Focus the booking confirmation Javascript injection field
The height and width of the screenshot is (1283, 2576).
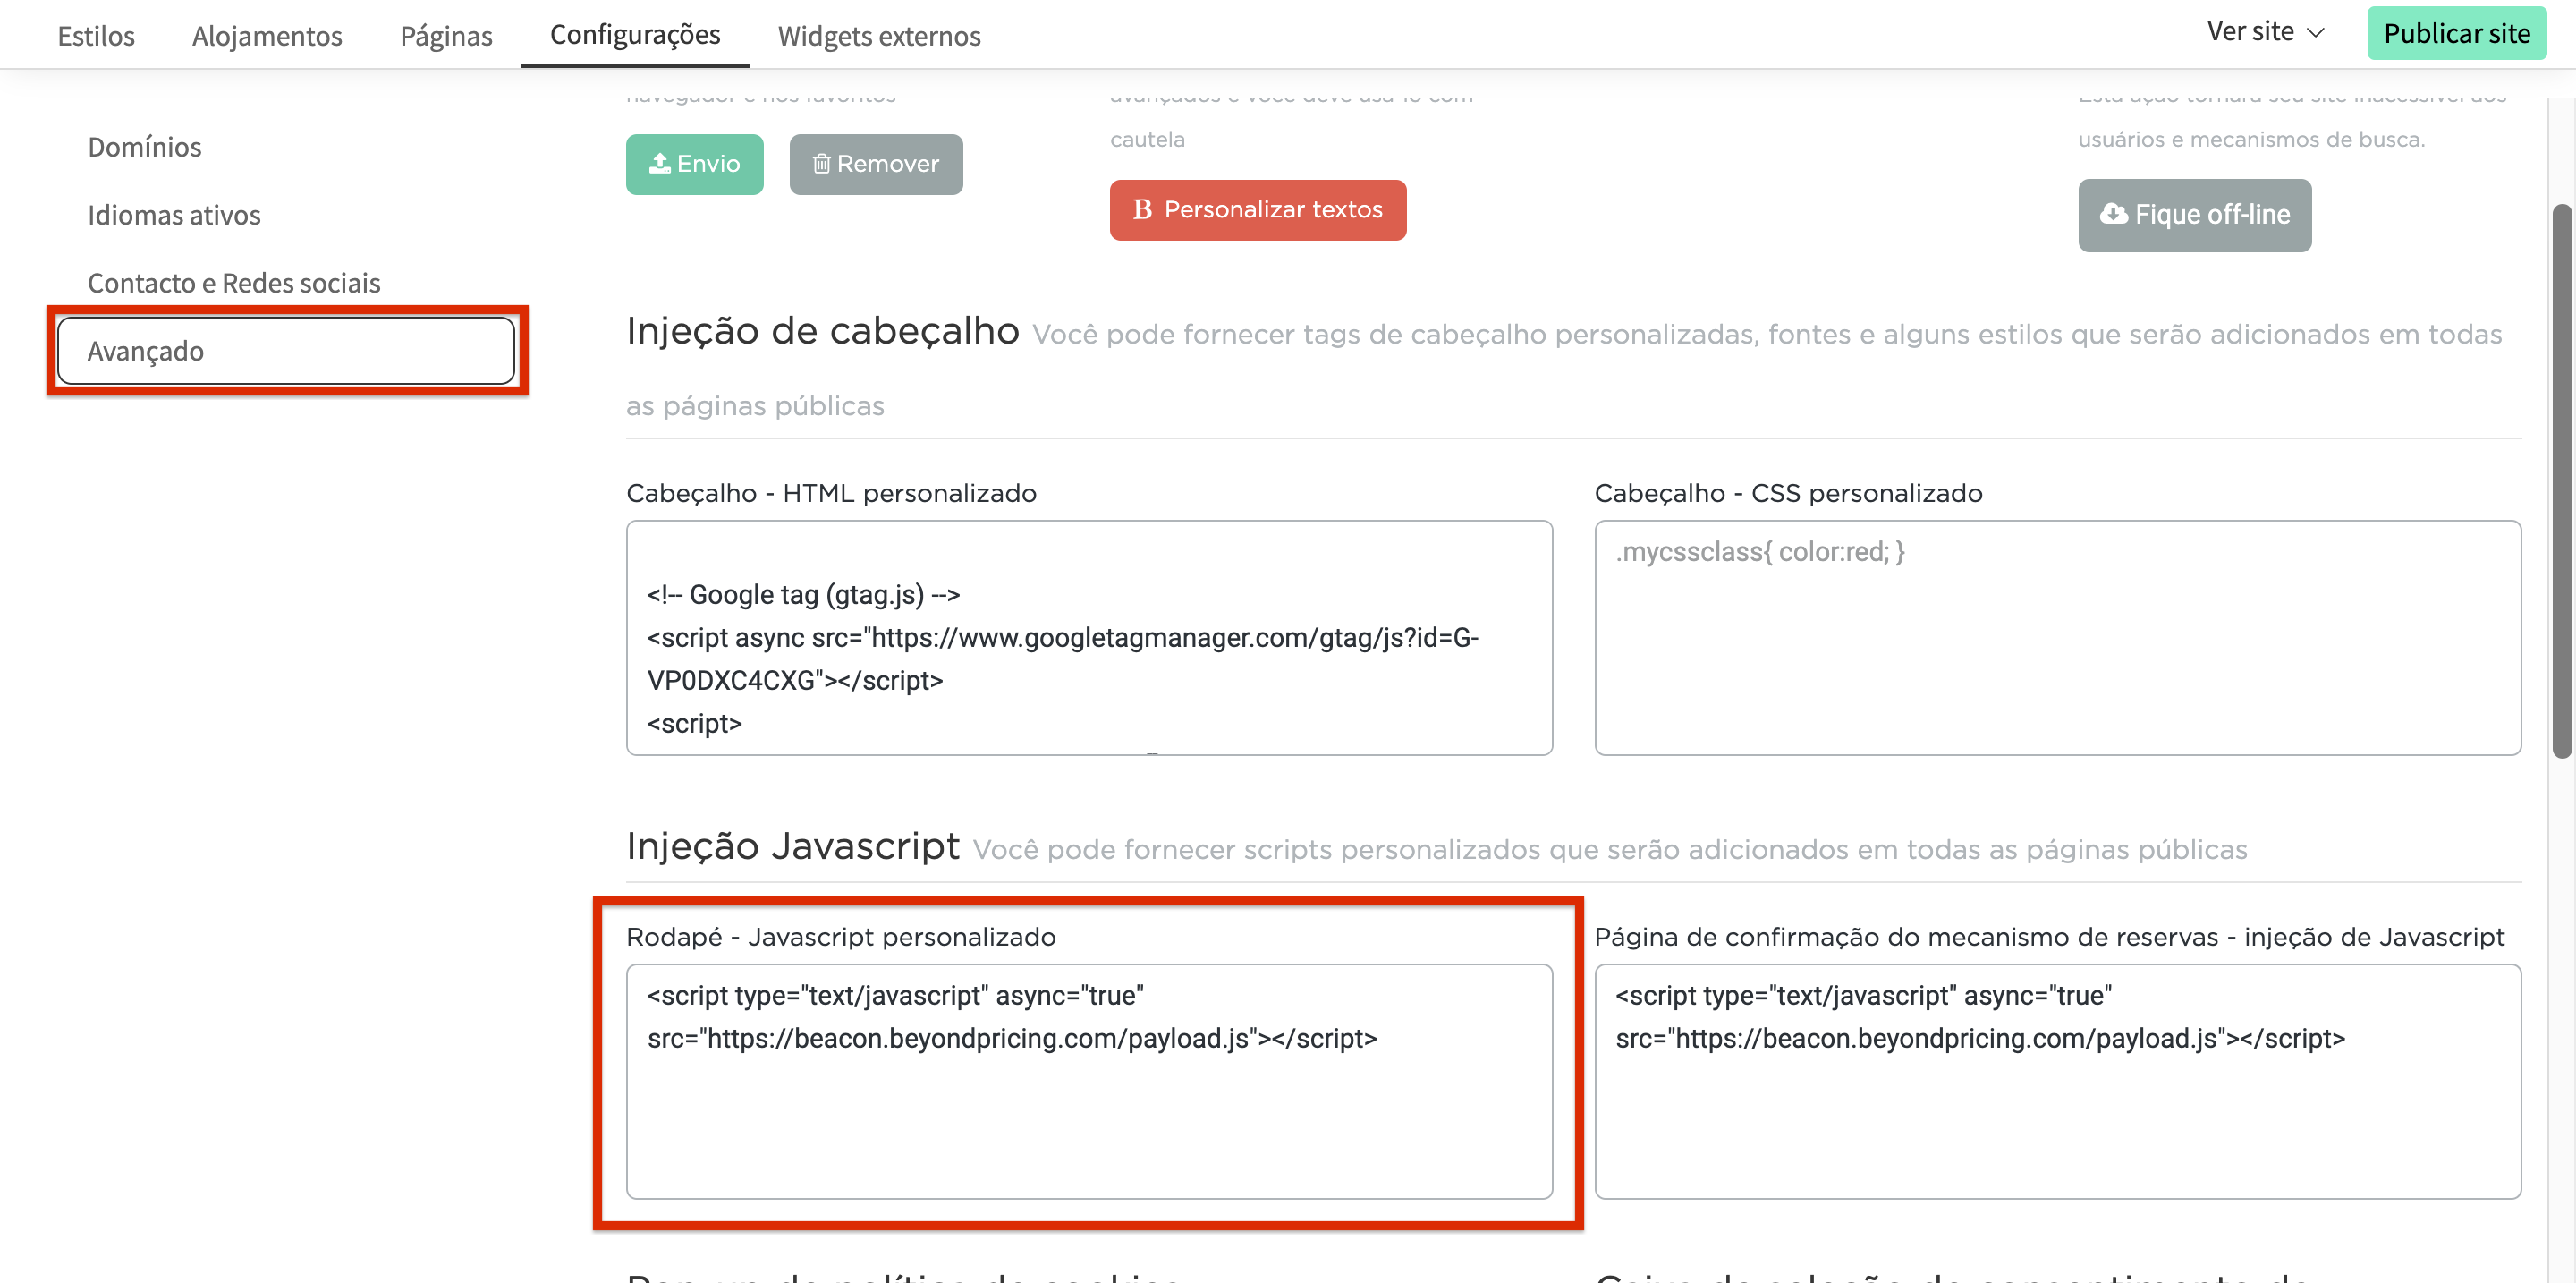[x=2057, y=1110]
